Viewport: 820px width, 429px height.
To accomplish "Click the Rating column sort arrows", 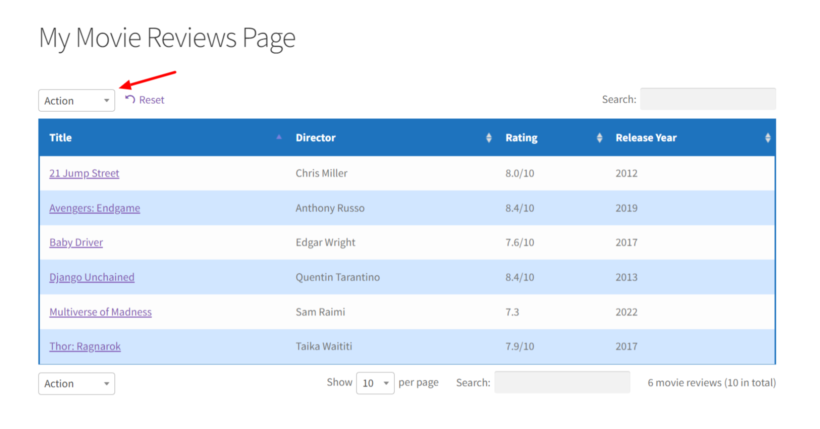I will [x=599, y=138].
